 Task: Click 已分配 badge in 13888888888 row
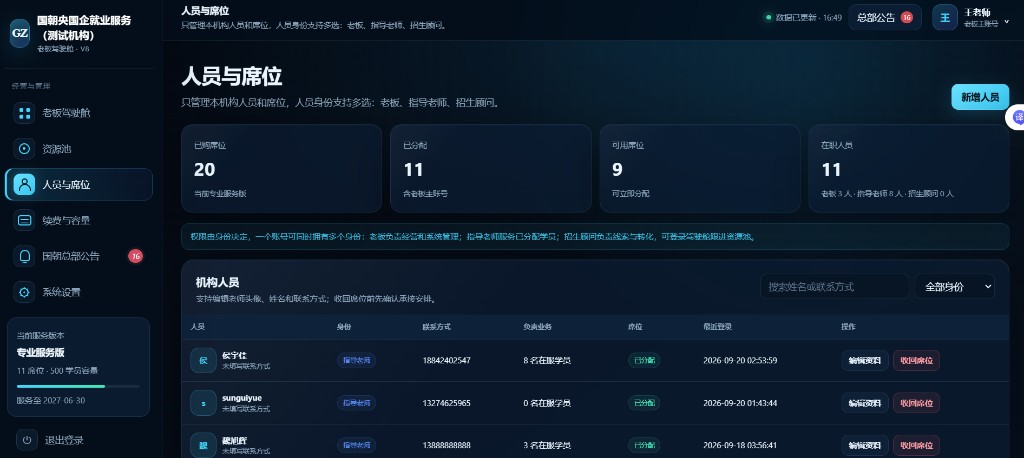(643, 445)
